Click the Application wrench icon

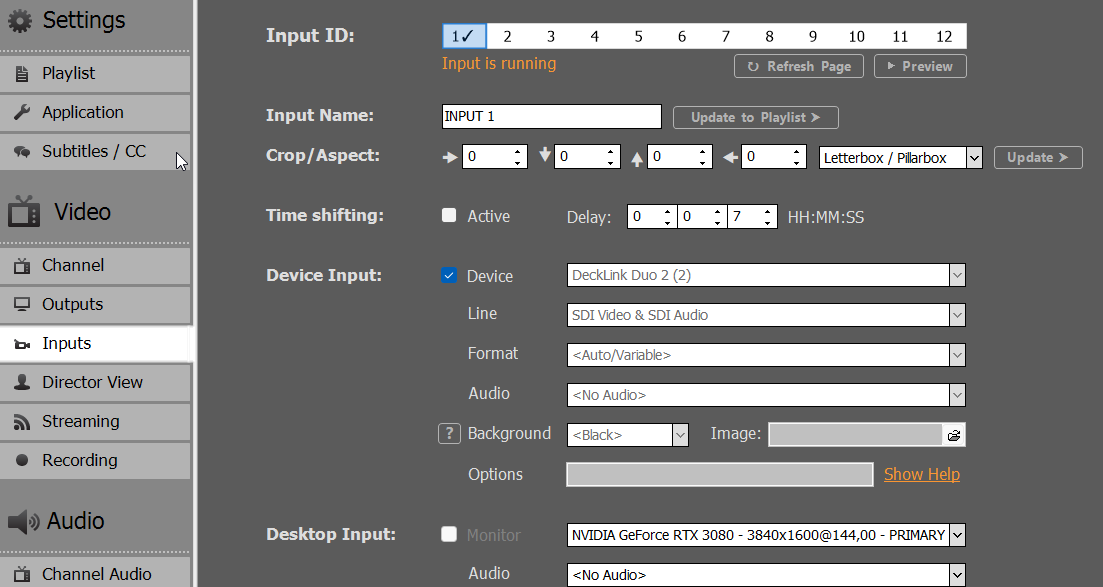tap(22, 113)
